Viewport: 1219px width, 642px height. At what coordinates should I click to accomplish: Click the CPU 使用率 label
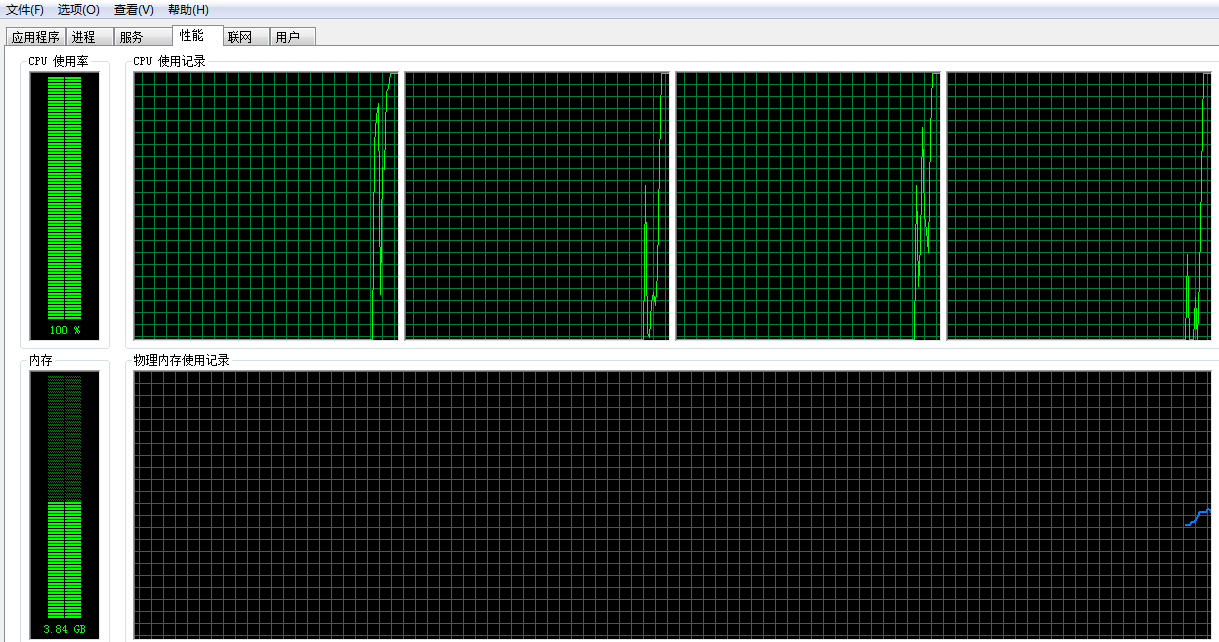click(58, 61)
